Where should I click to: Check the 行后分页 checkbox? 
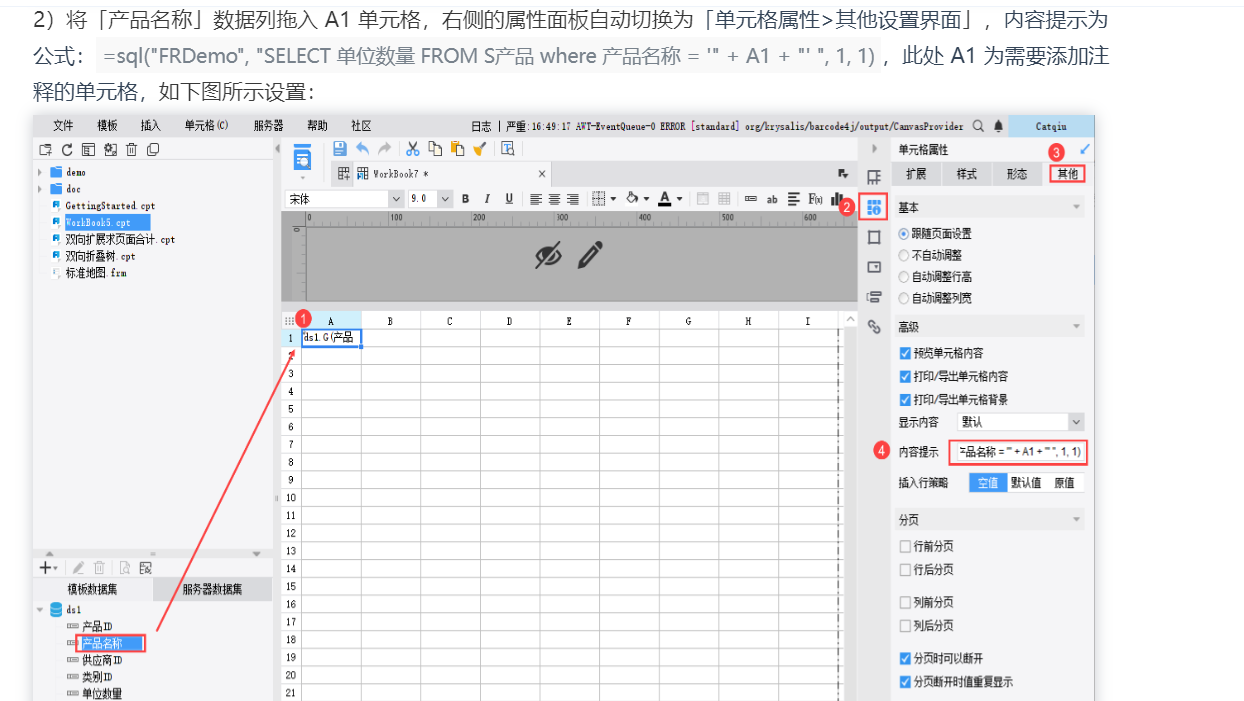905,569
